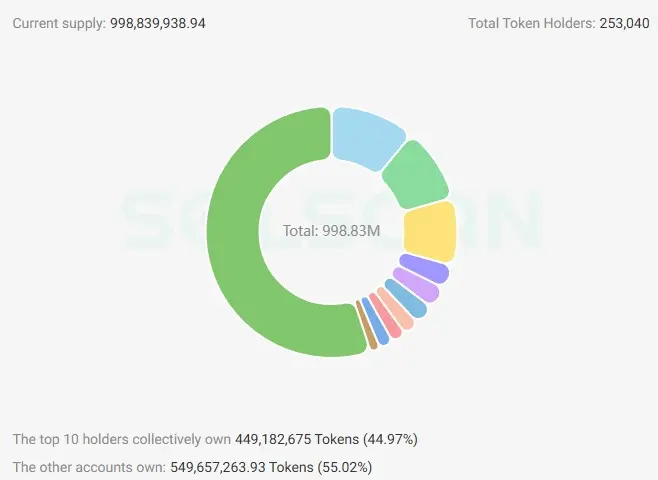This screenshot has height=480, width=658.
Task: Click the 253,040 holders count
Action: pyautogui.click(x=624, y=22)
